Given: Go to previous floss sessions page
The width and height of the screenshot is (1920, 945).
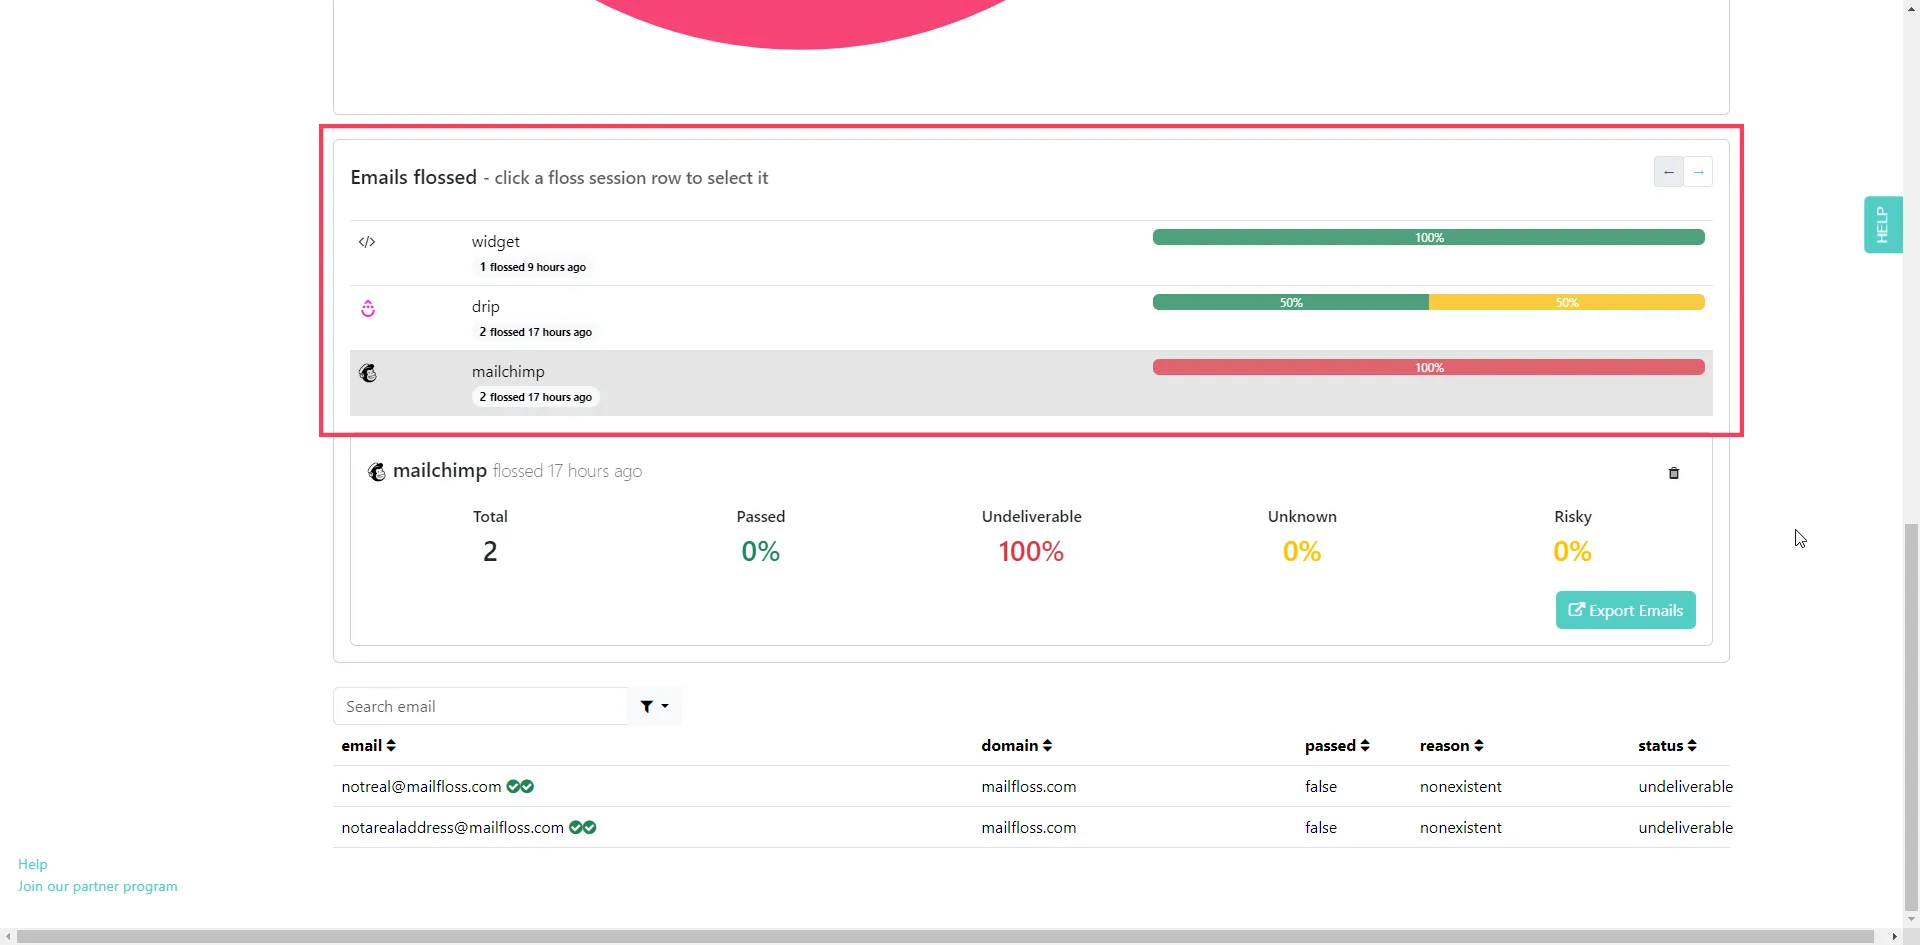Looking at the screenshot, I should click(x=1668, y=172).
